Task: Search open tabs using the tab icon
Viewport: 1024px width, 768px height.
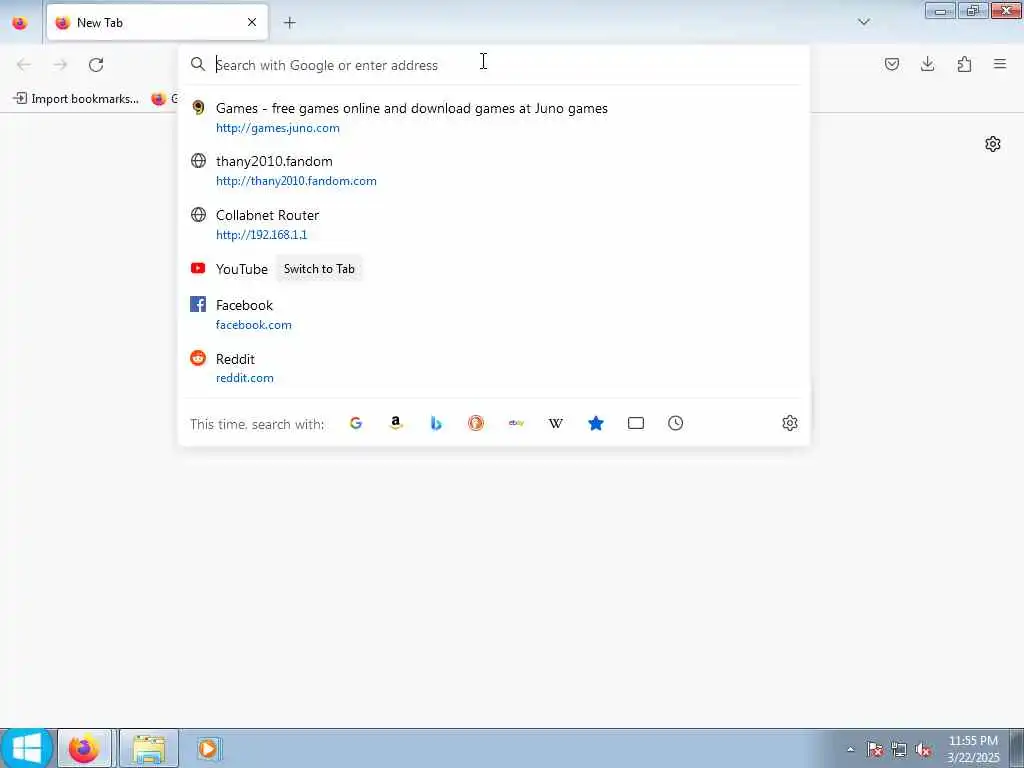Action: (x=635, y=423)
